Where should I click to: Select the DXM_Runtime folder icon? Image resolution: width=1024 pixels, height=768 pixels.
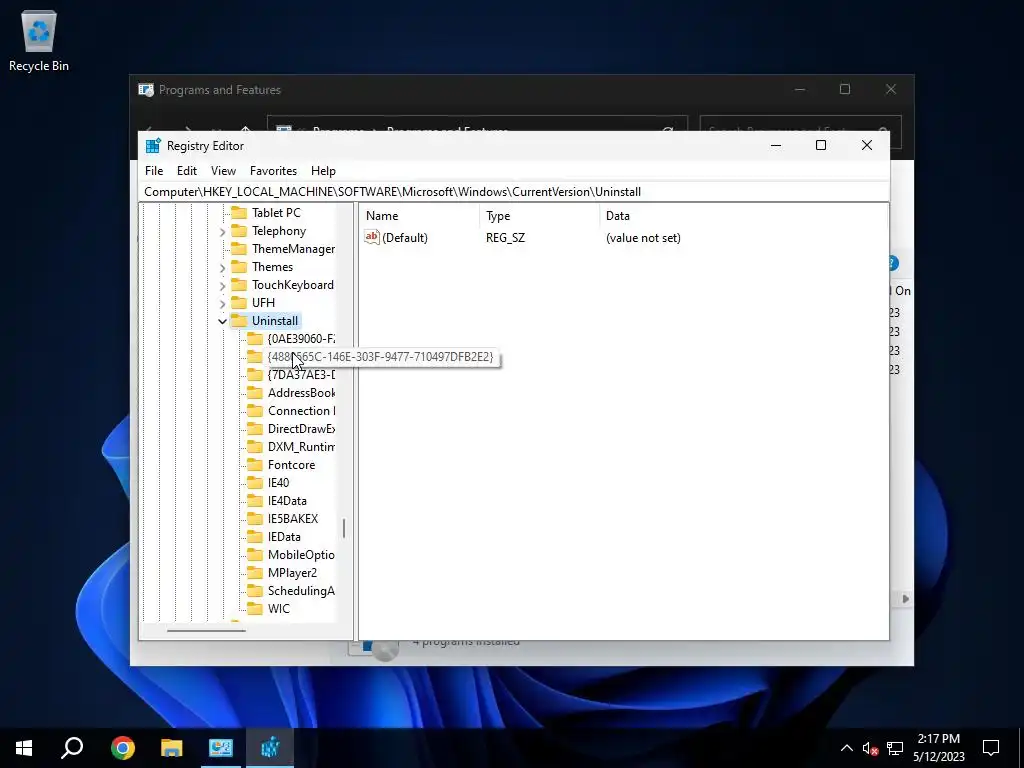pyautogui.click(x=255, y=447)
